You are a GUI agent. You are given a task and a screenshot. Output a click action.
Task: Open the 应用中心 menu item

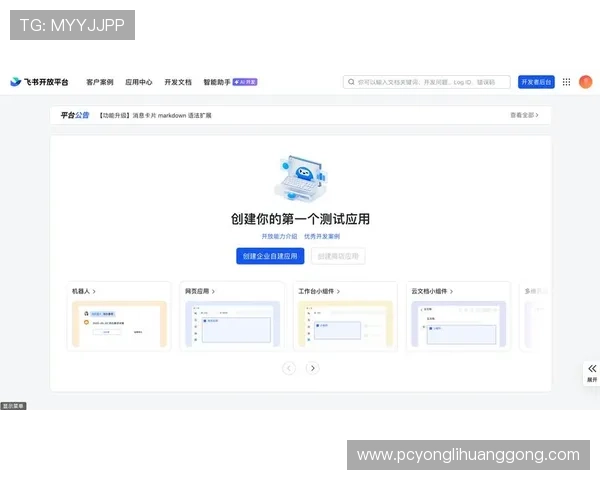pyautogui.click(x=139, y=82)
